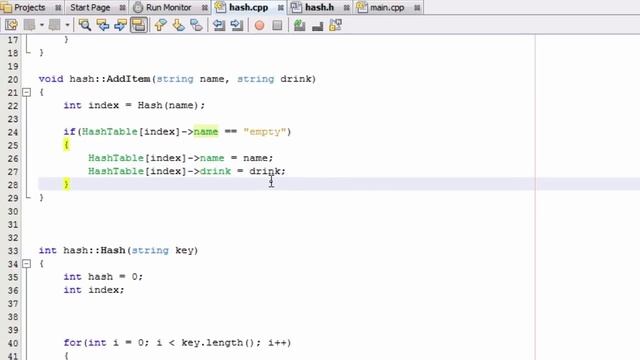Close the Start Page tab

(122, 8)
